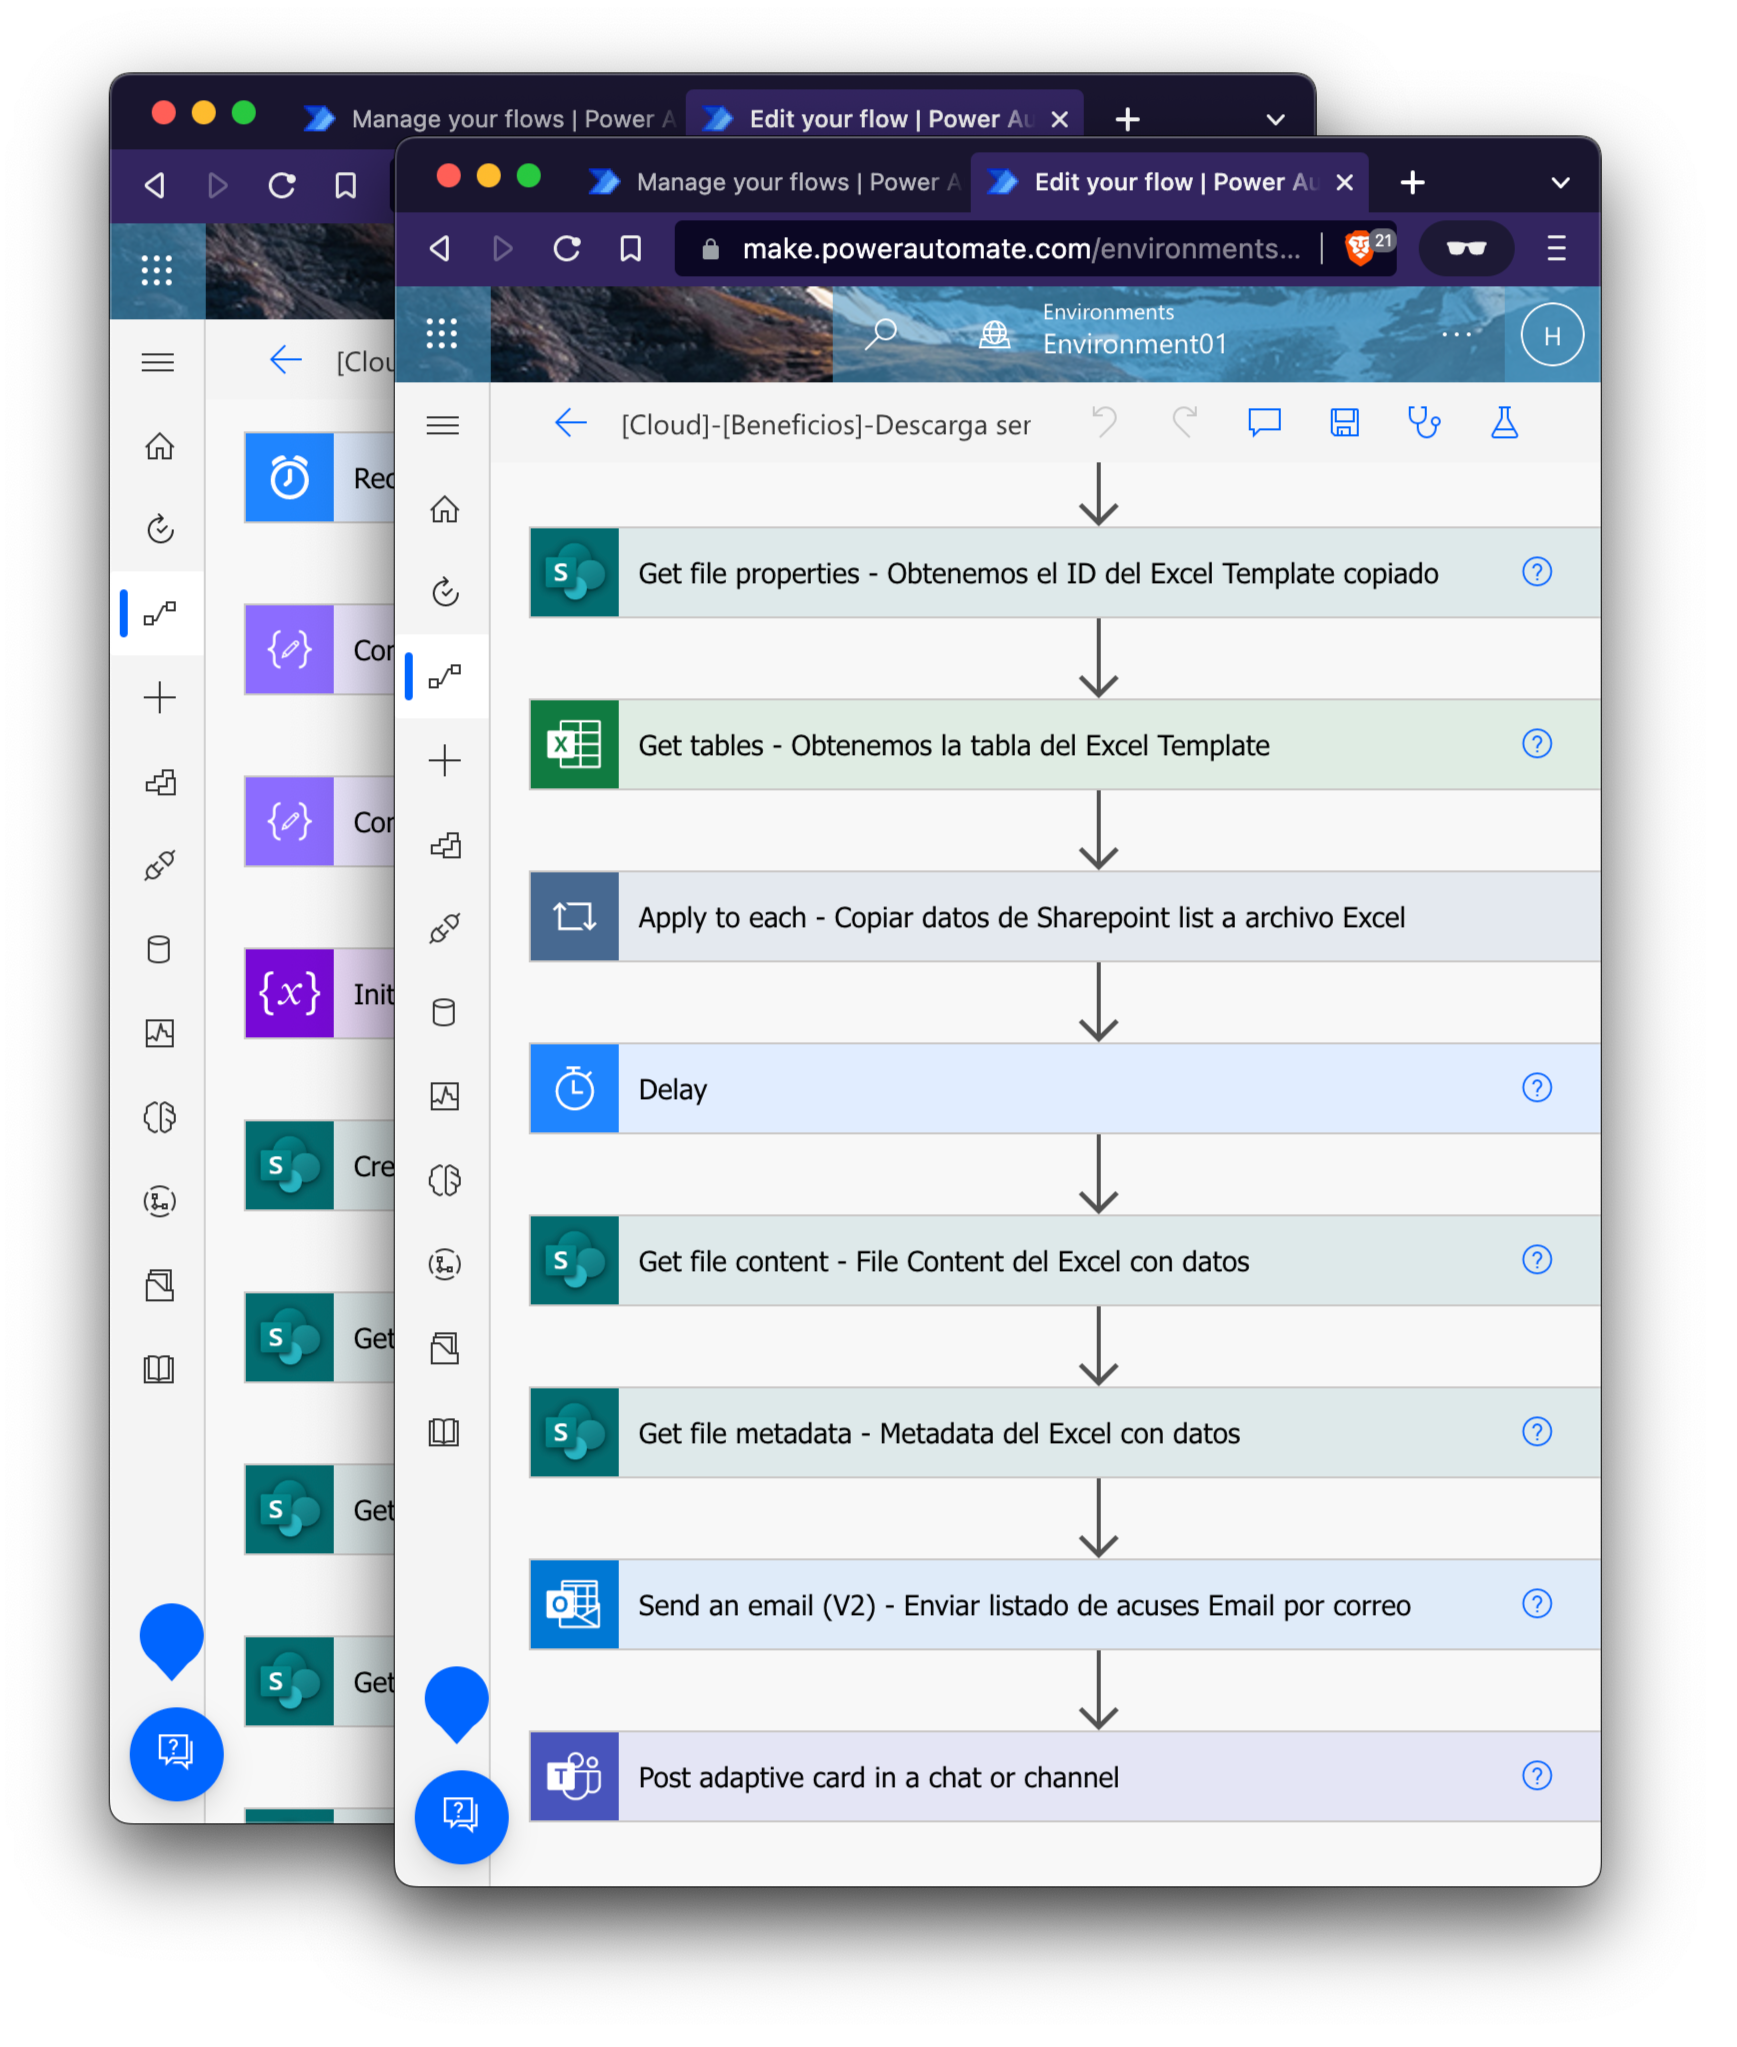The image size is (1737, 2047).
Task: Click the front window's back arrow by flow name
Action: 570,424
